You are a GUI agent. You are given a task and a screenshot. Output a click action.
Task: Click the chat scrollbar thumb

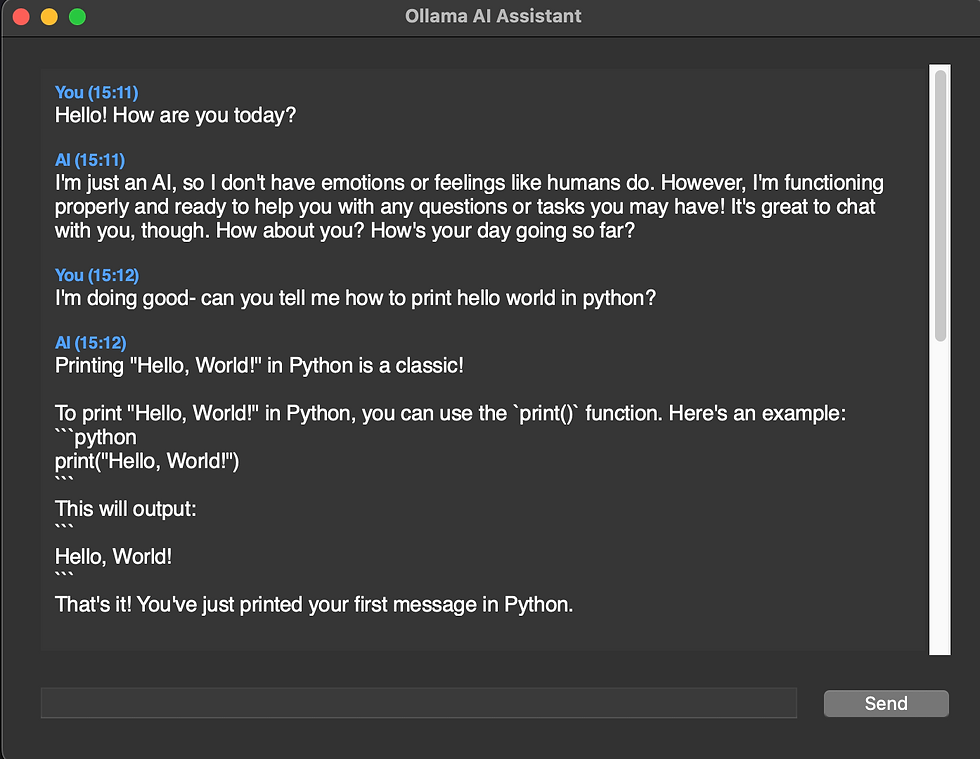940,206
